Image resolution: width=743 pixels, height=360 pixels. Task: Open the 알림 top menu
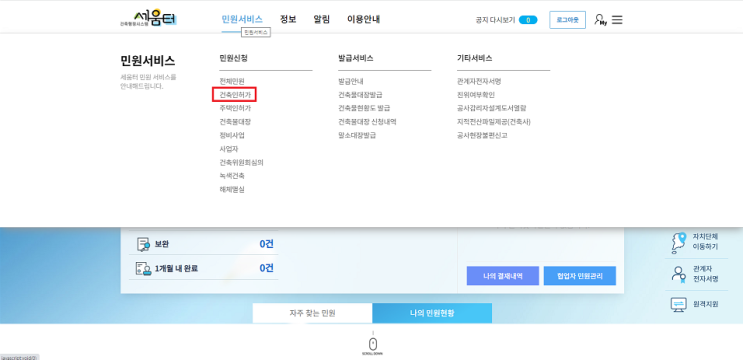tap(321, 19)
